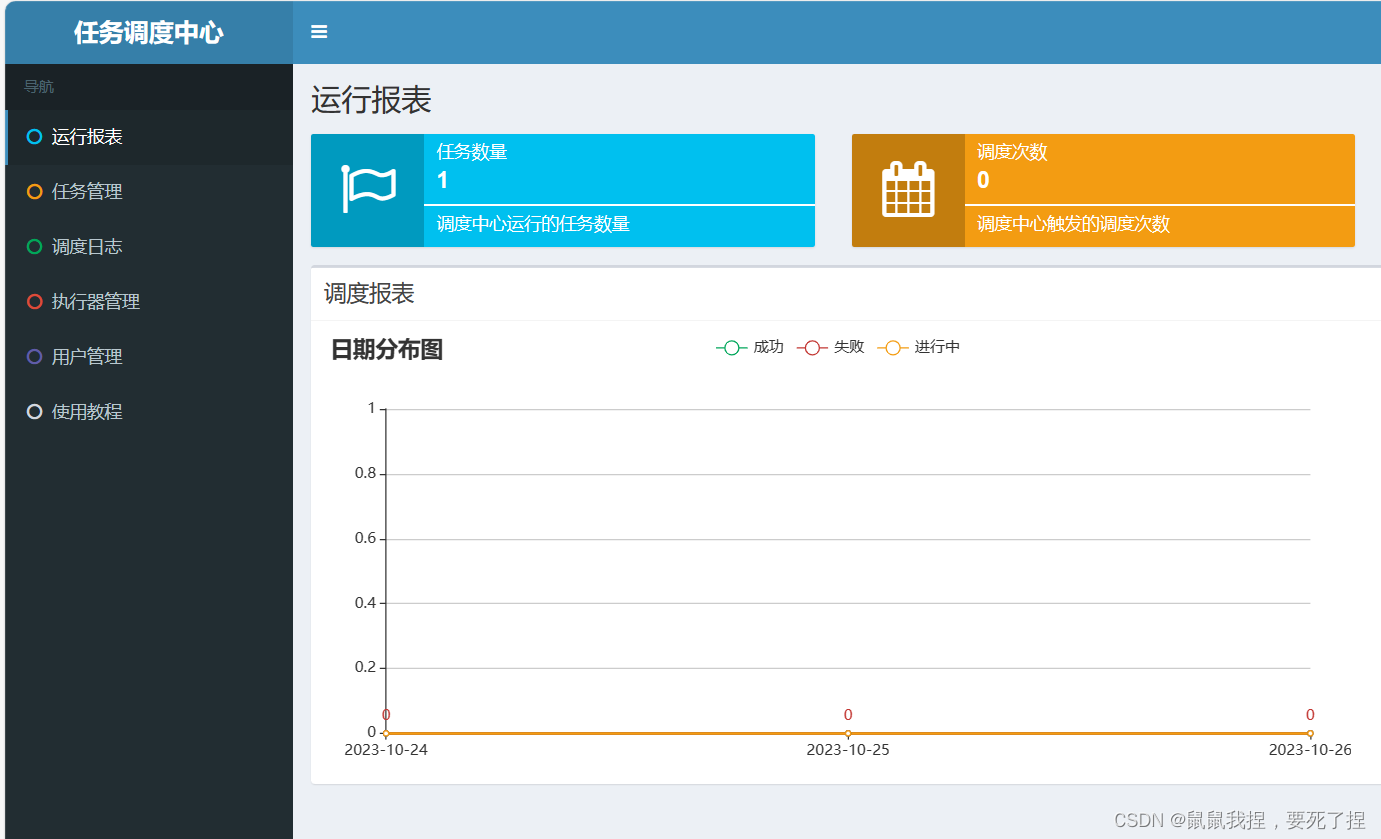Click the chart data point at 2023-10-26
Image resolution: width=1381 pixels, height=839 pixels.
pyautogui.click(x=1310, y=733)
